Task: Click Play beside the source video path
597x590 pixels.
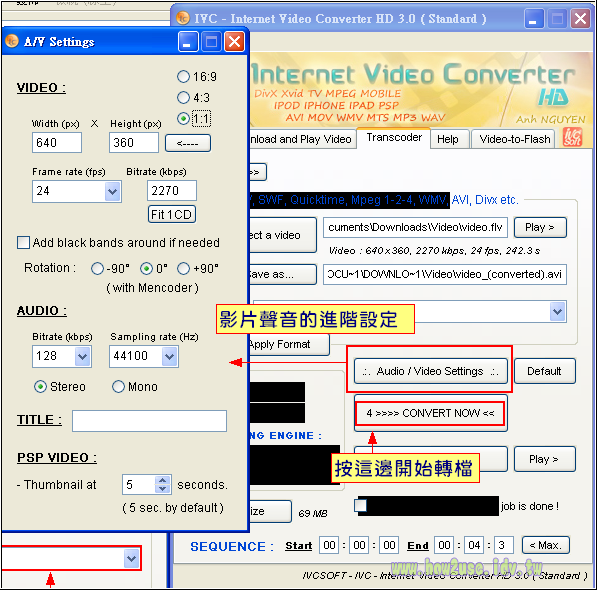Action: click(x=540, y=228)
